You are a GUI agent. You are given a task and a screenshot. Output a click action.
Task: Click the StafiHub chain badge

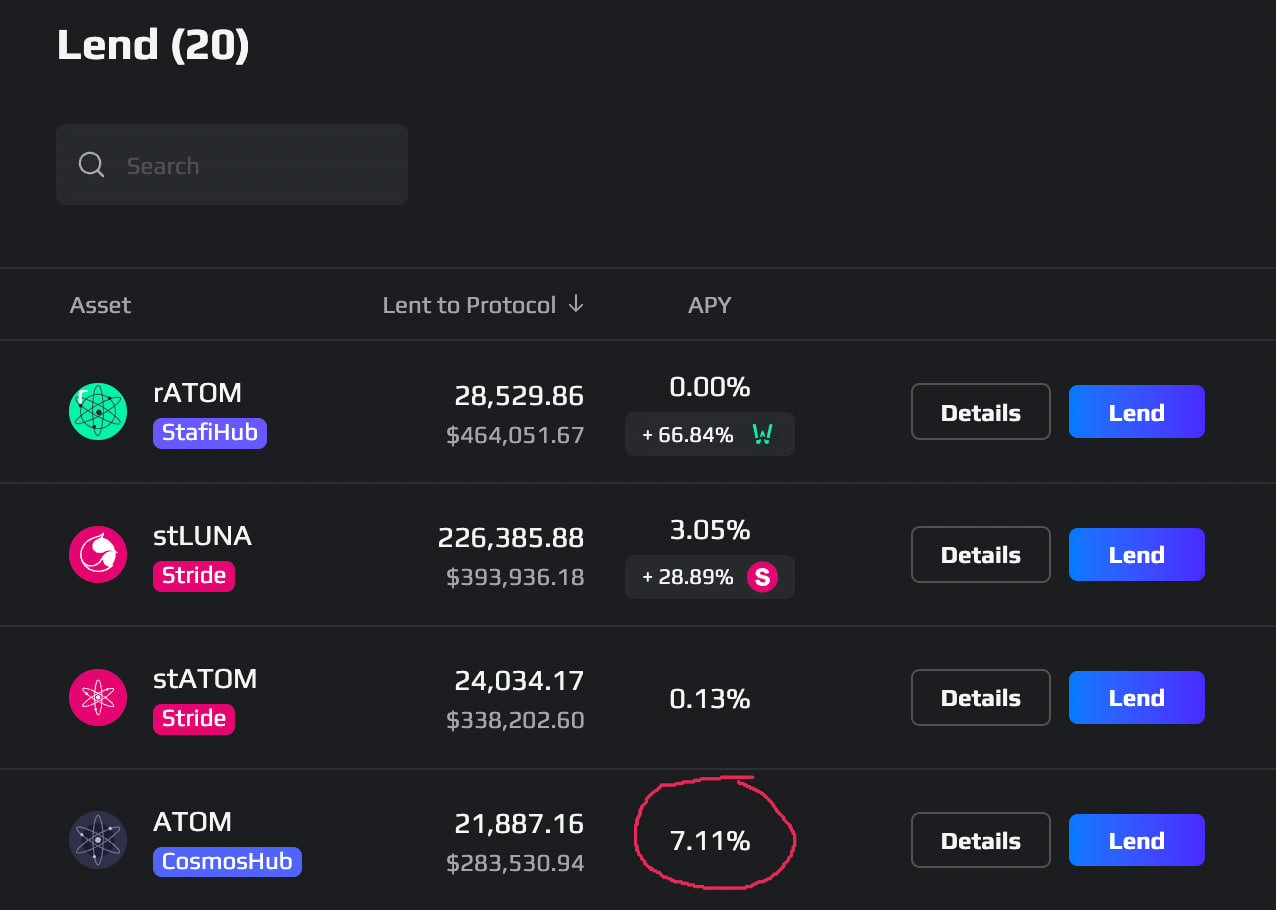coord(210,433)
